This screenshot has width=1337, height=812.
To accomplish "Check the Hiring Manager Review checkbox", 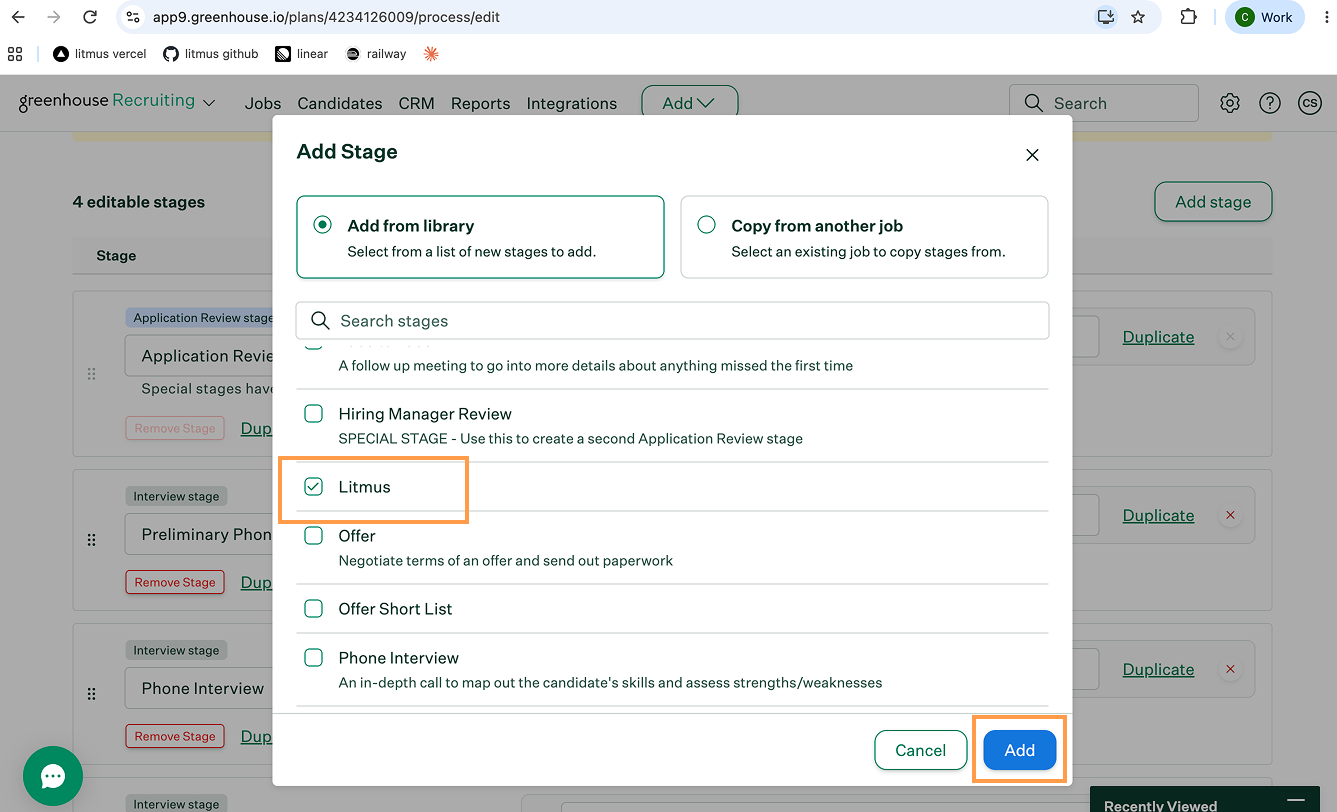I will pos(314,414).
